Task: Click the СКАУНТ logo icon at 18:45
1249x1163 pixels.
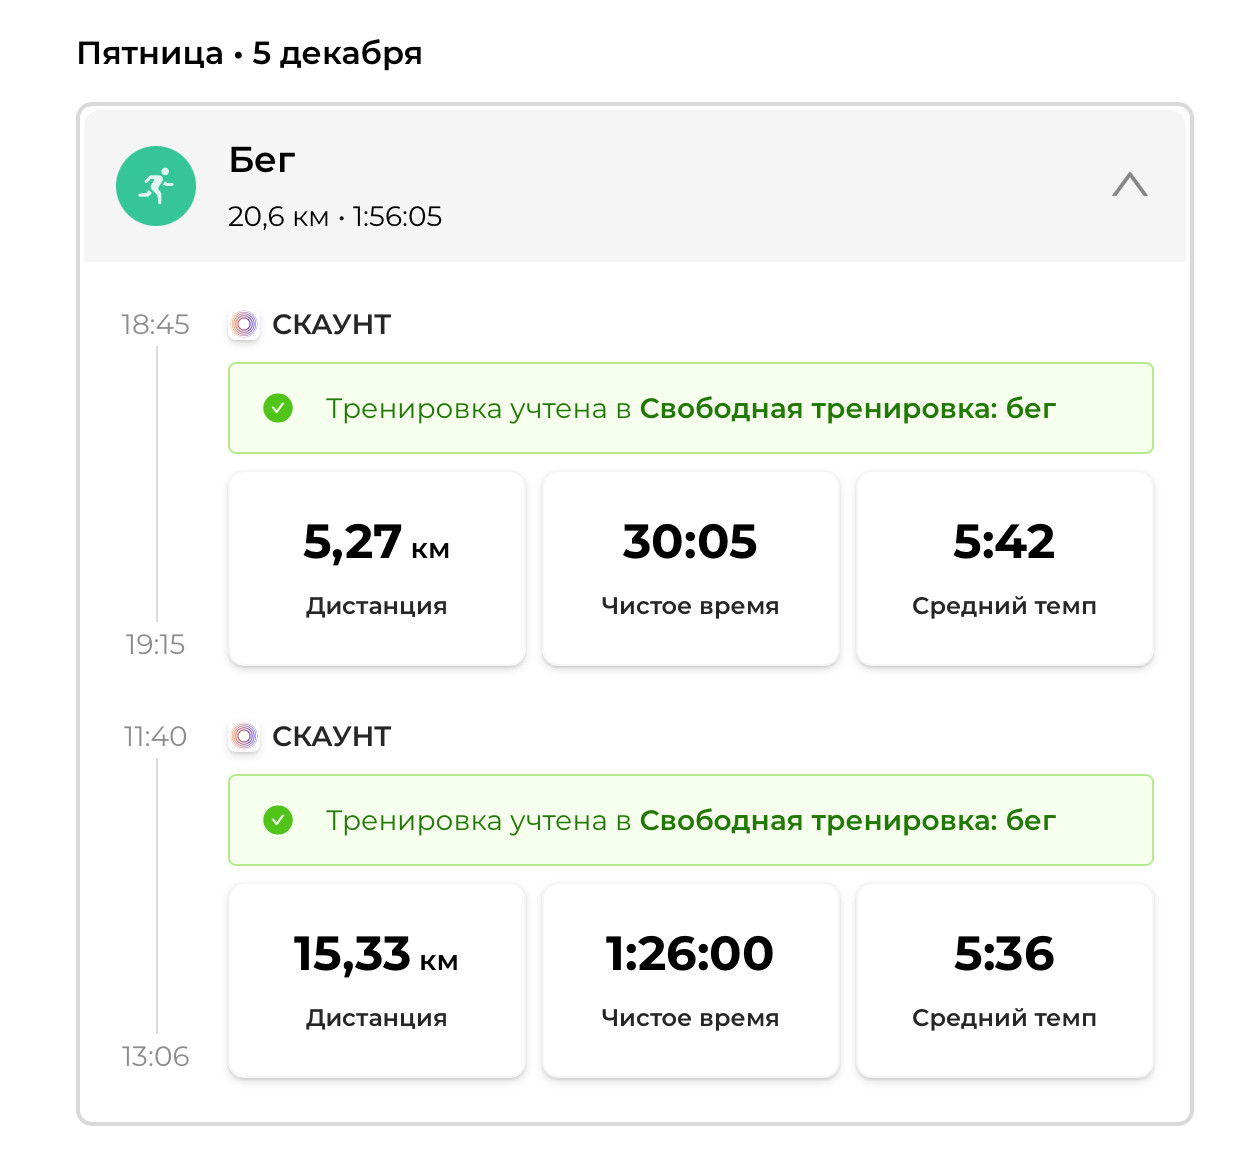Action: 244,324
